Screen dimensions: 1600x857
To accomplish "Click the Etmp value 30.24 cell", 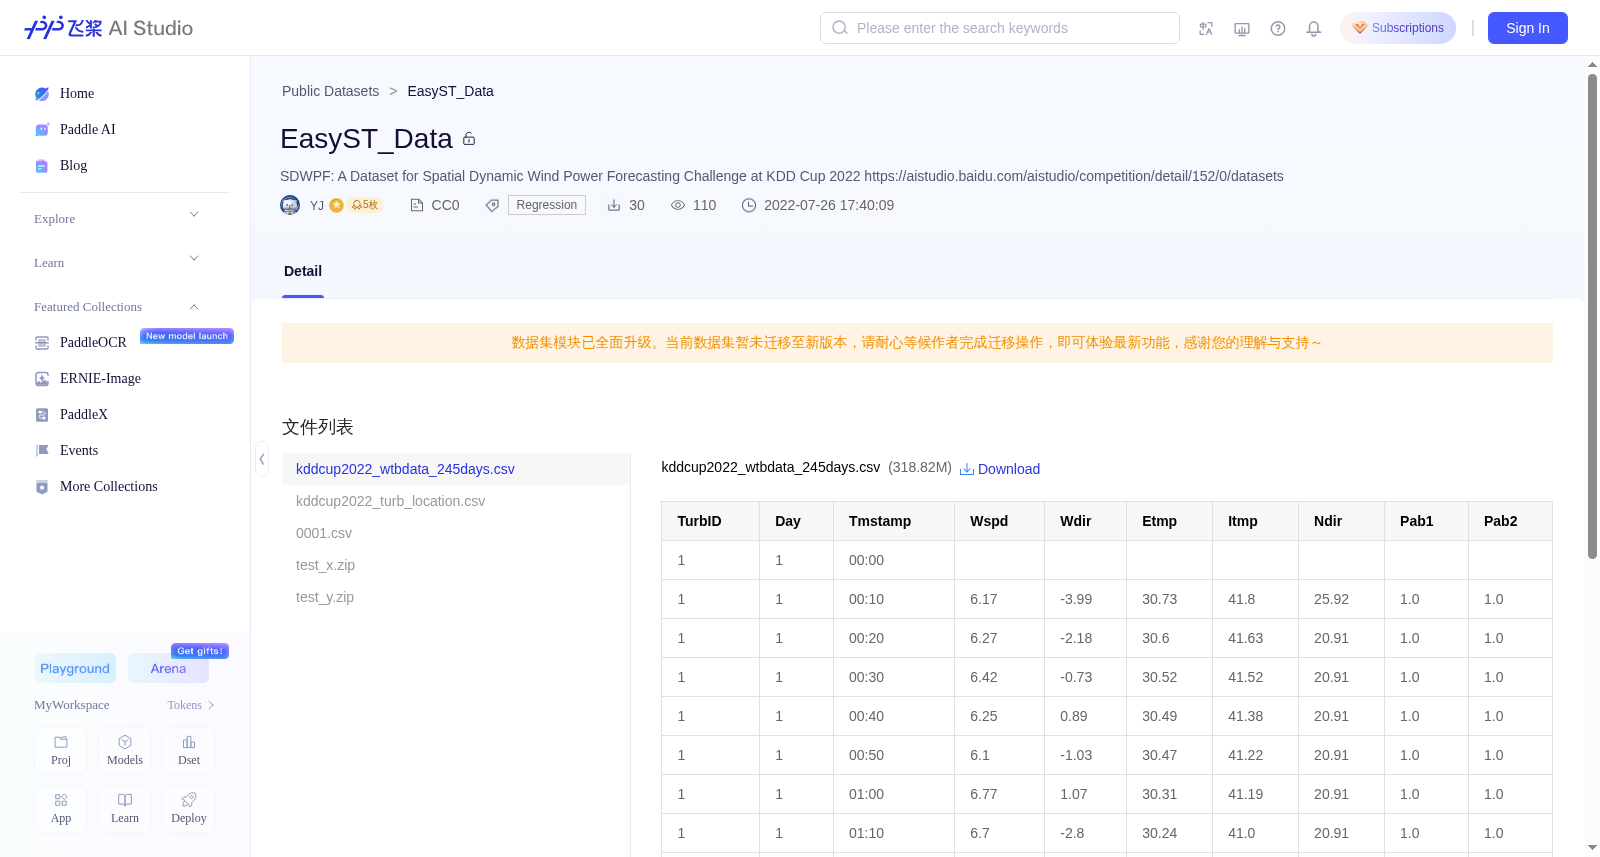I will click(1170, 833).
